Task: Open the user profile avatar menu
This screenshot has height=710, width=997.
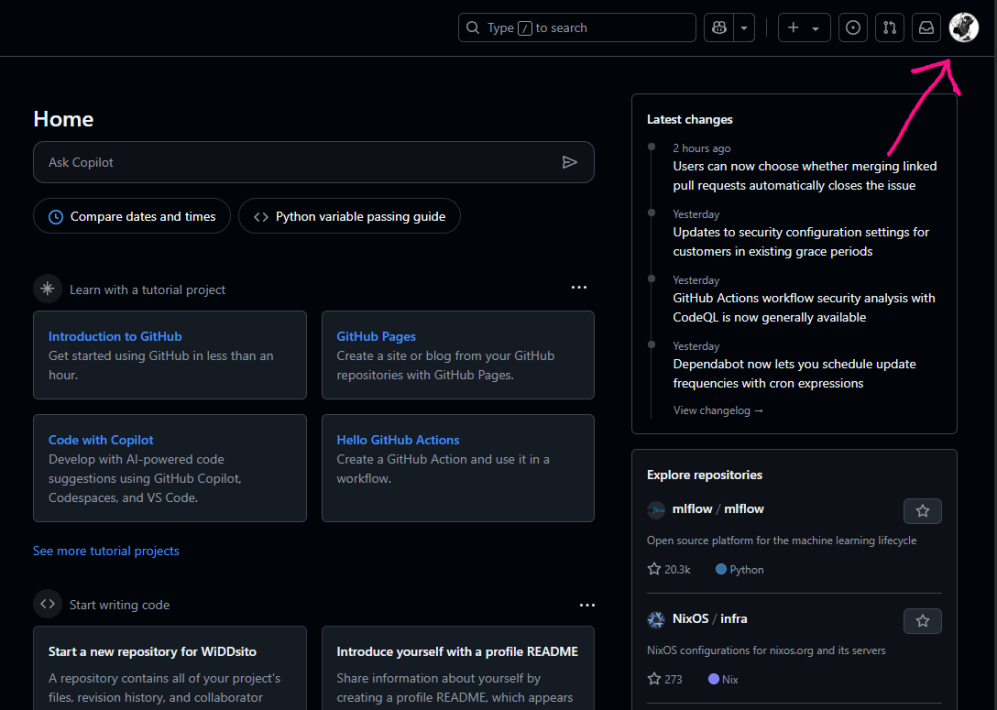Action: pos(964,28)
